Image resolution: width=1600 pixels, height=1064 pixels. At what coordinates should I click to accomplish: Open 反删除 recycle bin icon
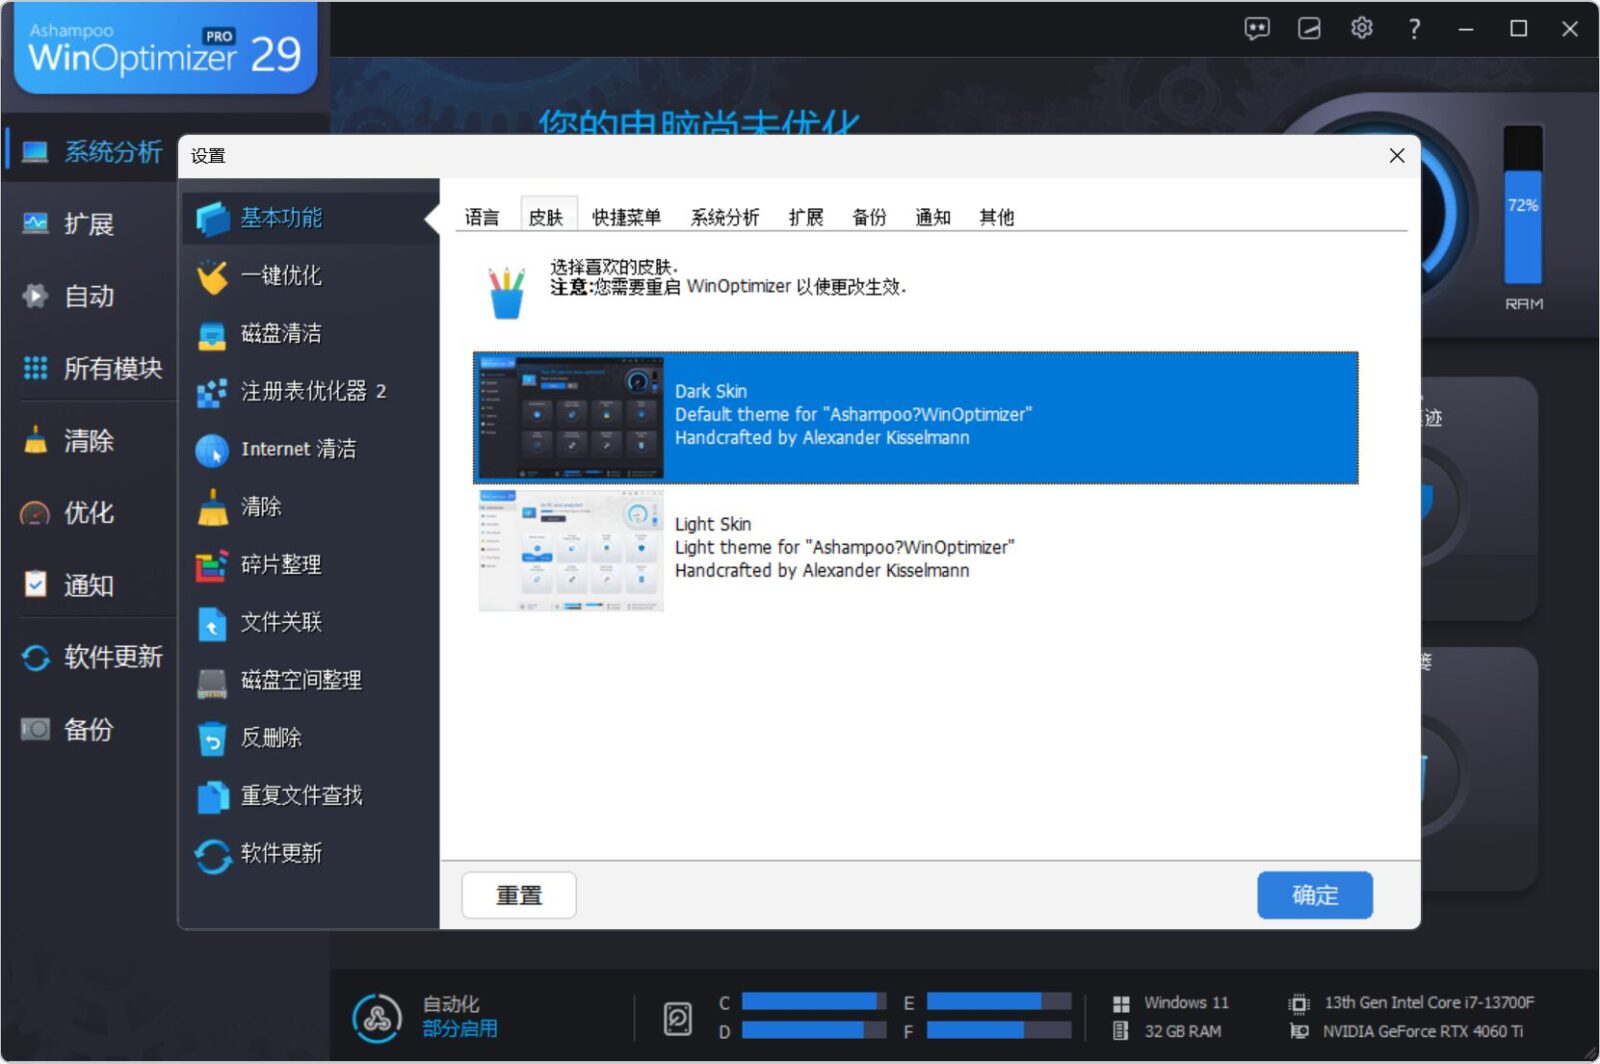pyautogui.click(x=213, y=739)
